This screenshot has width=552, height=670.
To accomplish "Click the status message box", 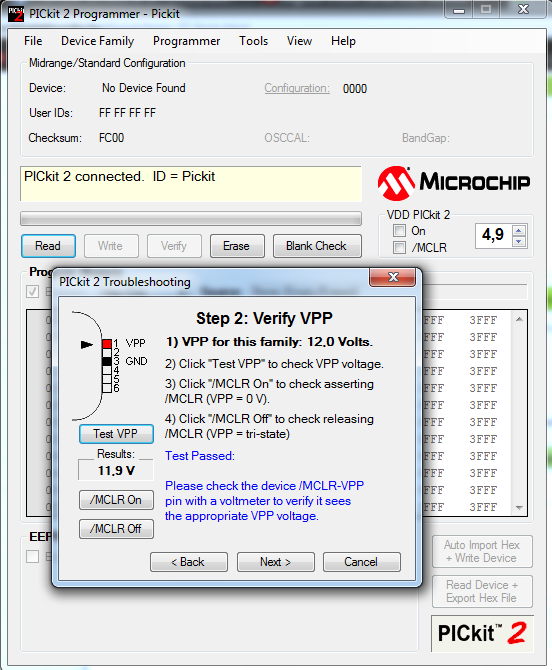I will pos(191,184).
